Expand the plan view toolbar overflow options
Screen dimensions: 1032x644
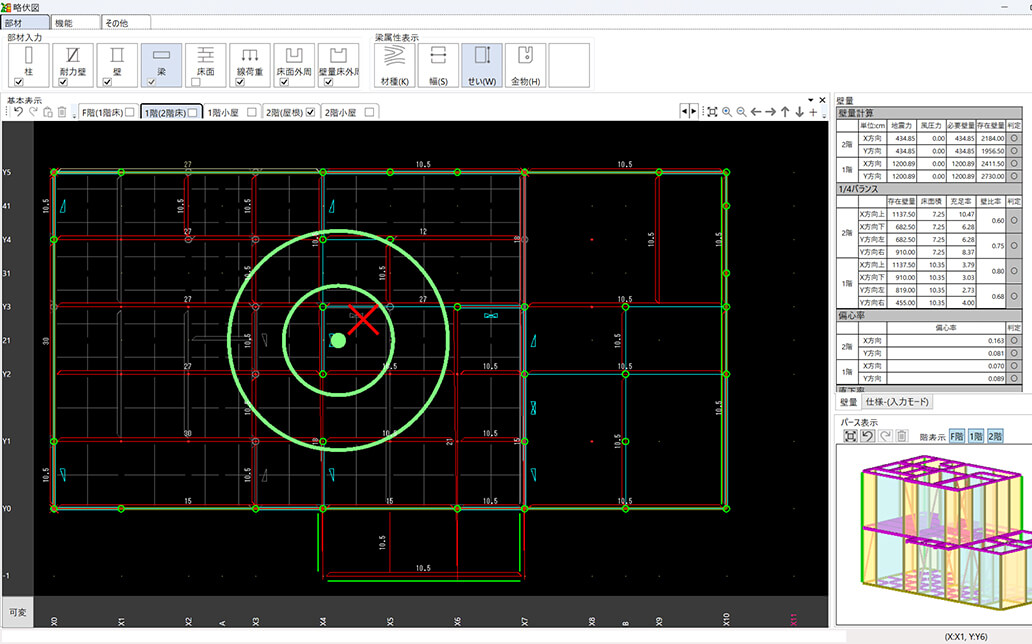click(x=825, y=114)
